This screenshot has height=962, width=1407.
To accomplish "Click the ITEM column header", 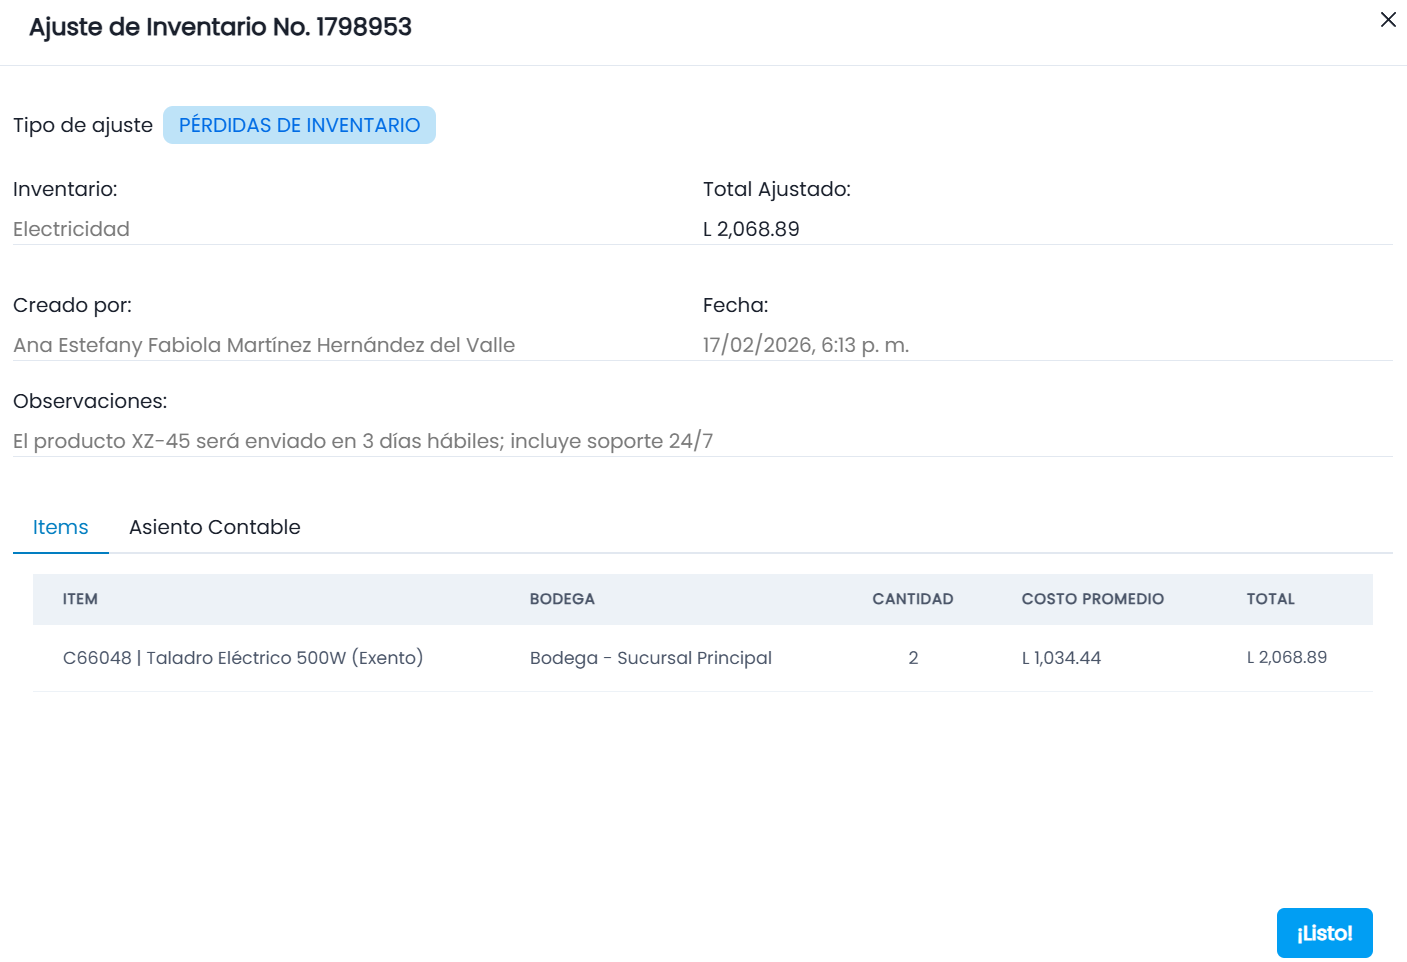I will pyautogui.click(x=80, y=599).
